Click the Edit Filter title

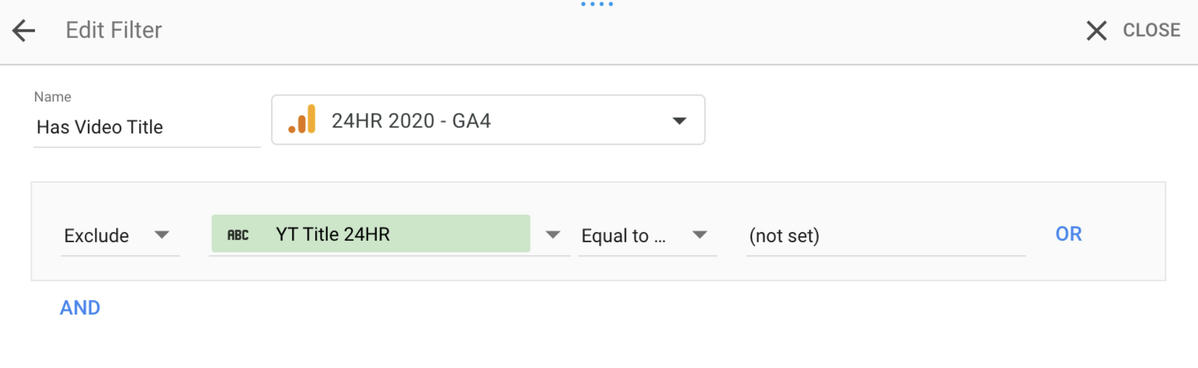tap(114, 31)
